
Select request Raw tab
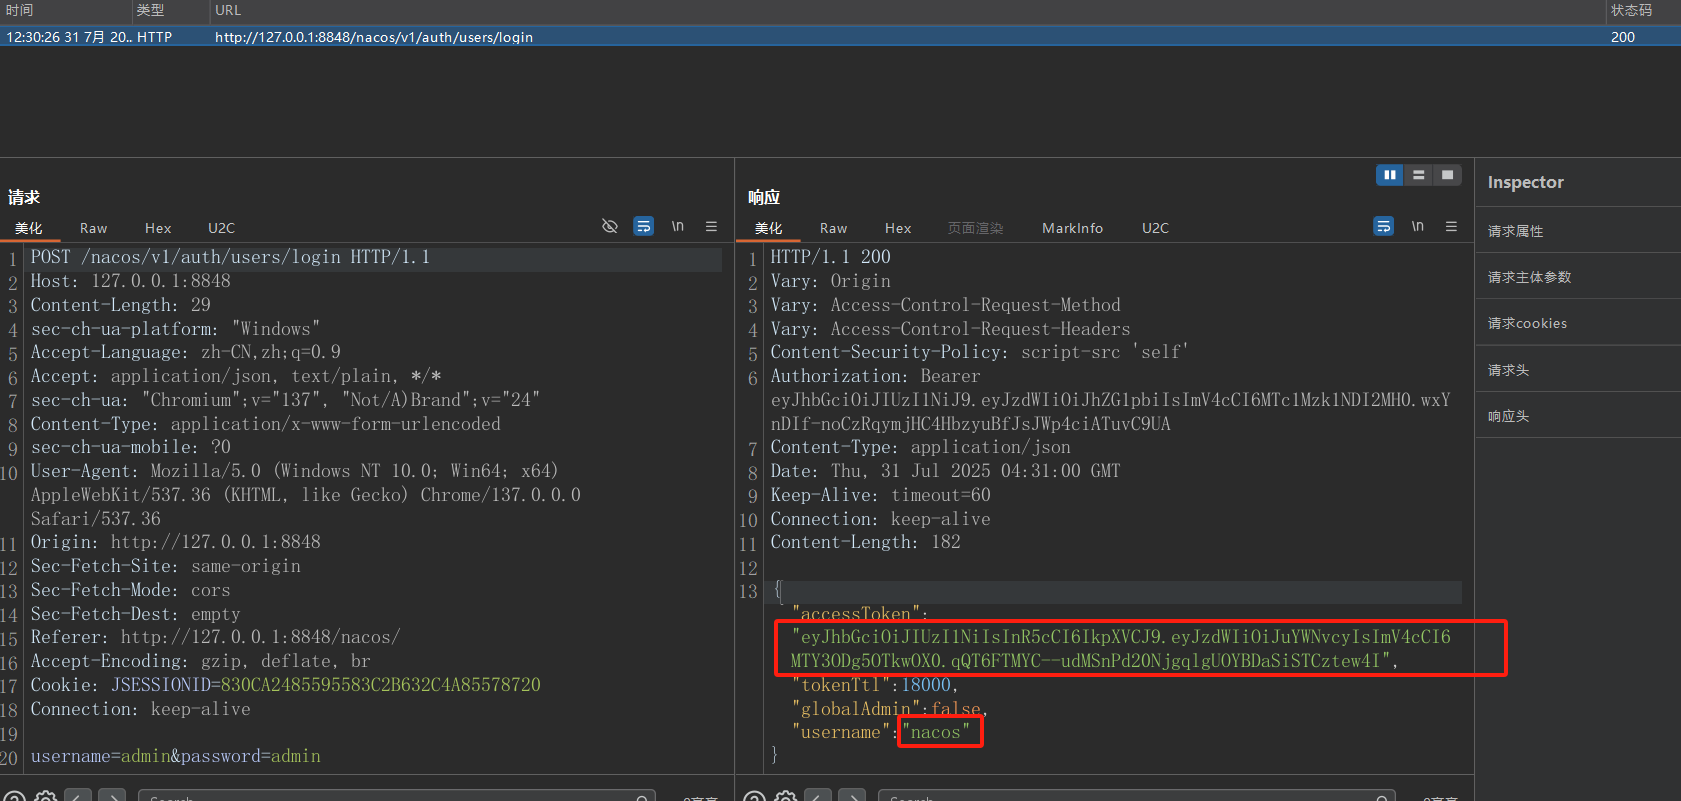[x=93, y=228]
